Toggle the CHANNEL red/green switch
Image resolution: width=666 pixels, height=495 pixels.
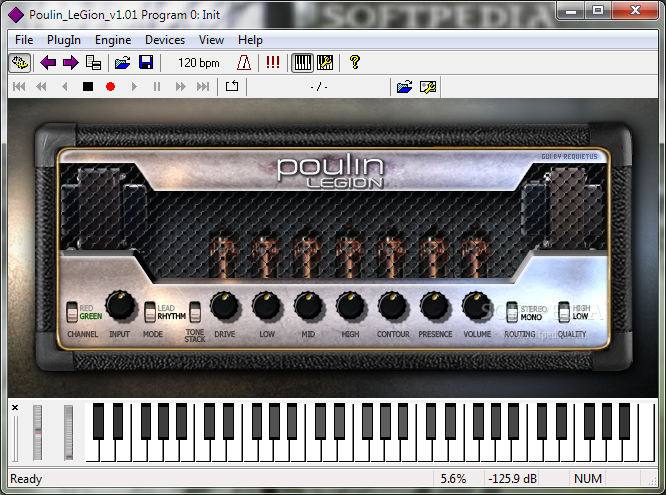click(x=72, y=312)
